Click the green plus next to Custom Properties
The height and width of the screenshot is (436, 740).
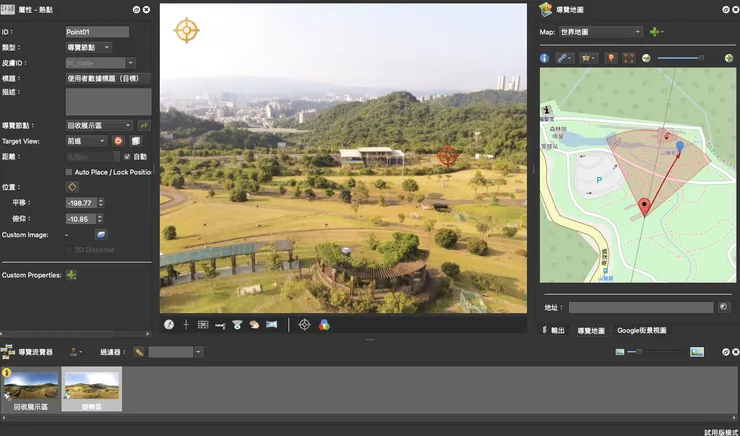72,275
